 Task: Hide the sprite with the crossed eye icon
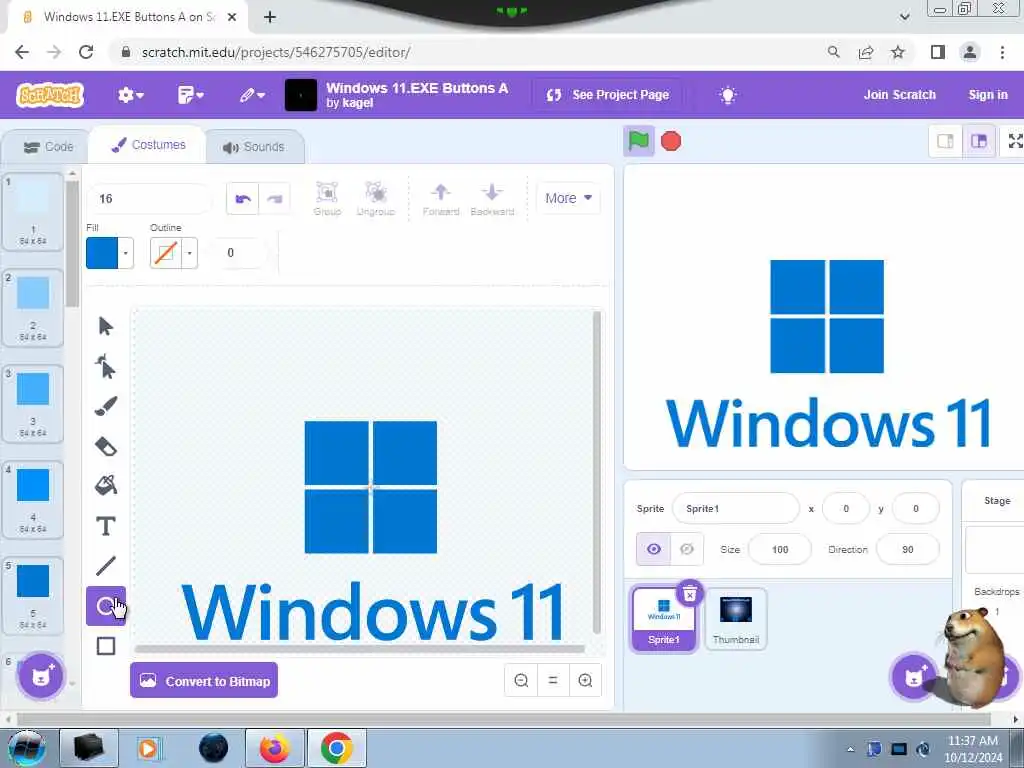(687, 549)
